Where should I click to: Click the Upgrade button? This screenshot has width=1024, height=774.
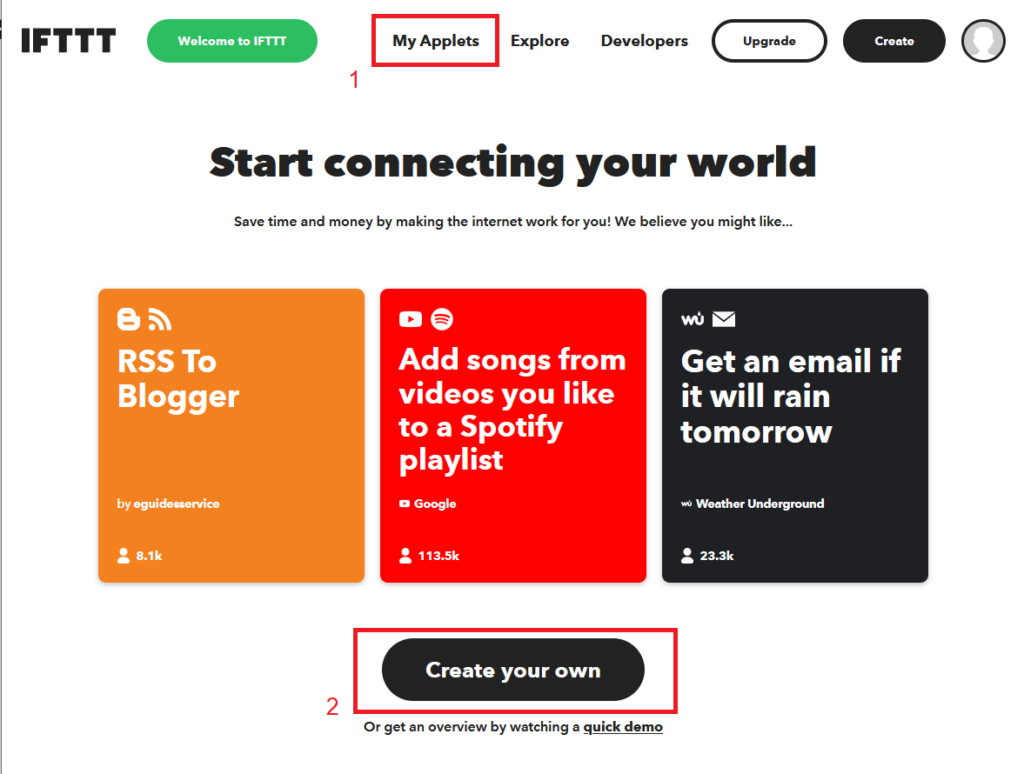769,40
